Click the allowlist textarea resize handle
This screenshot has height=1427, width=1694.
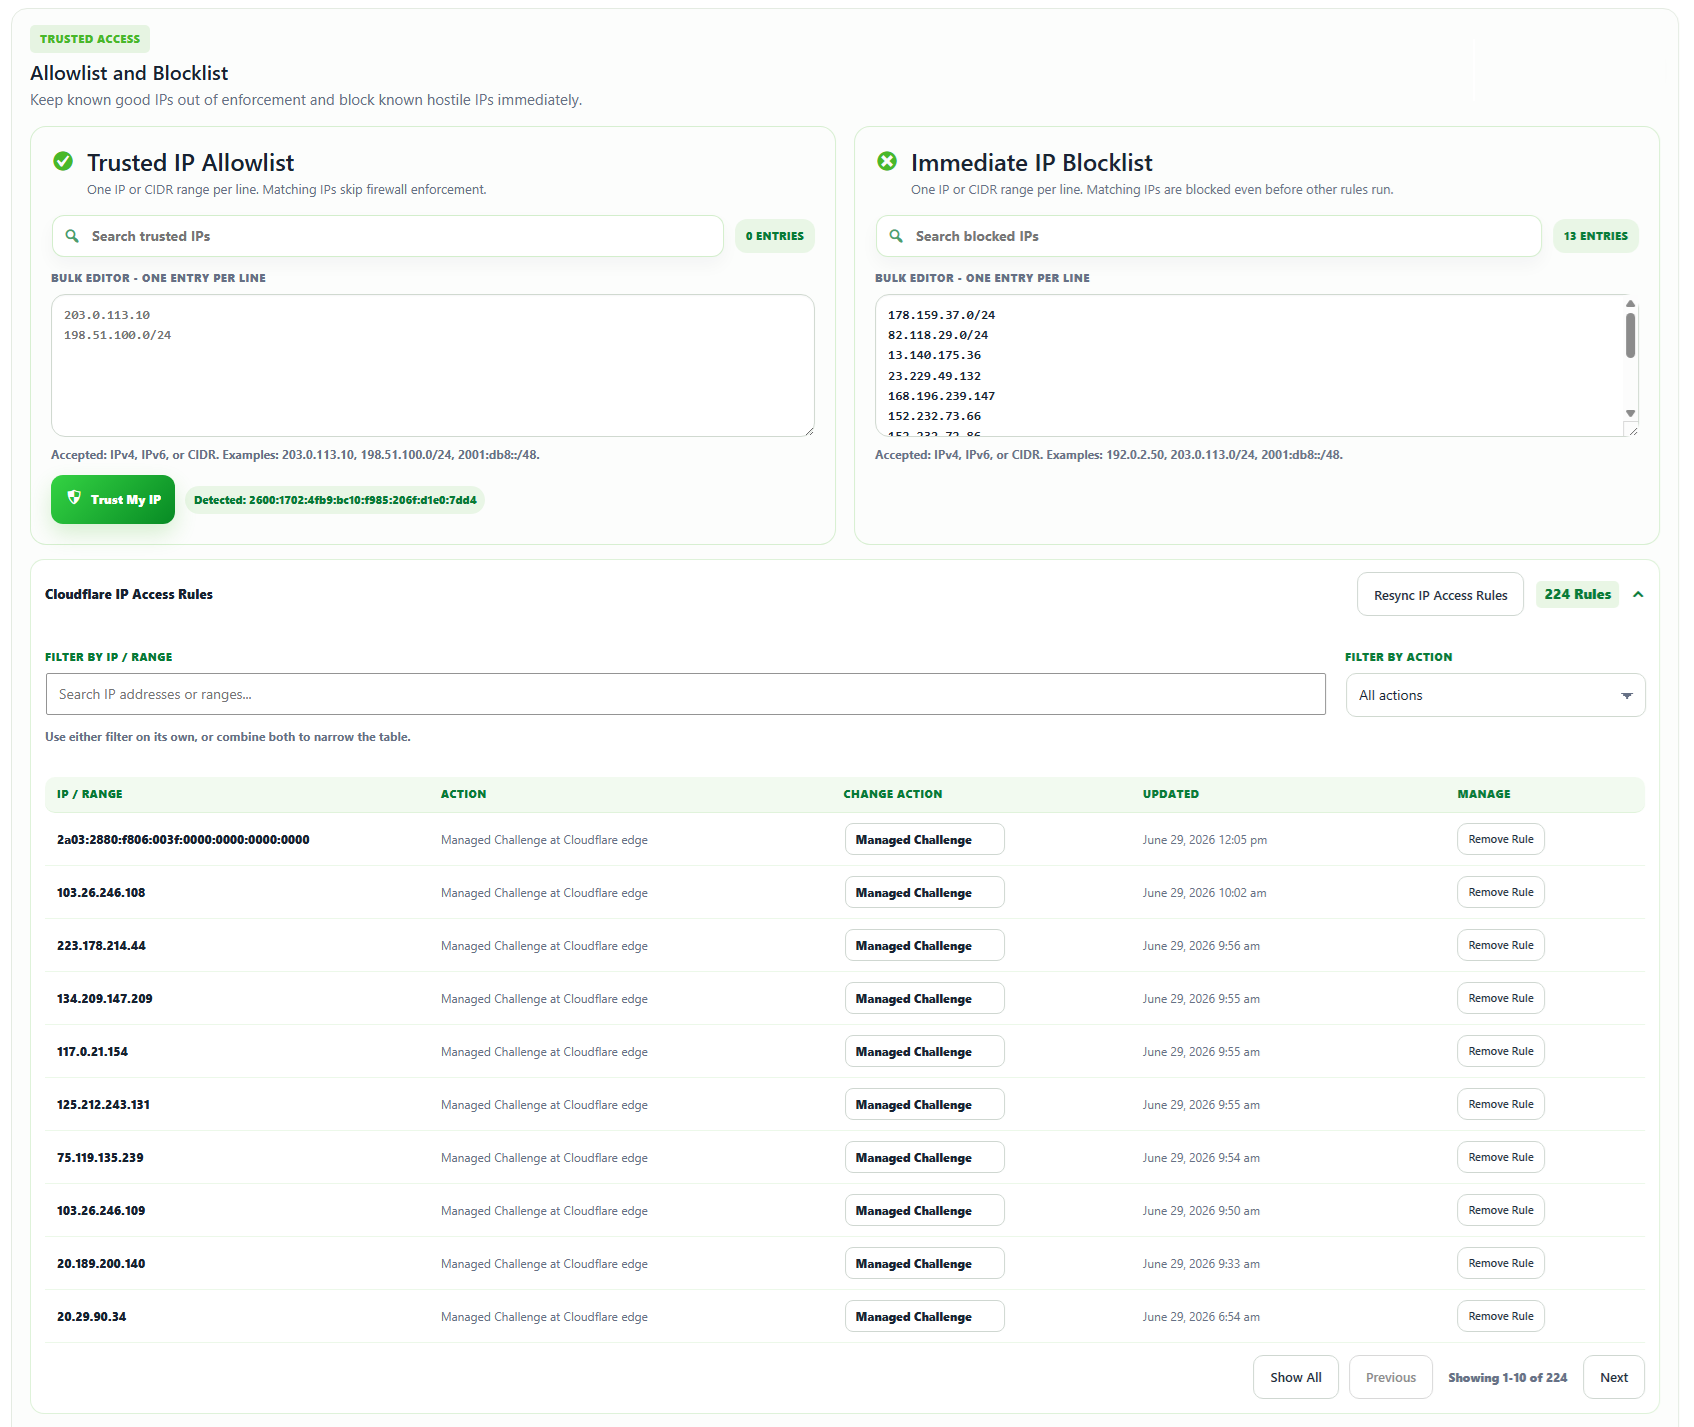coord(808,430)
